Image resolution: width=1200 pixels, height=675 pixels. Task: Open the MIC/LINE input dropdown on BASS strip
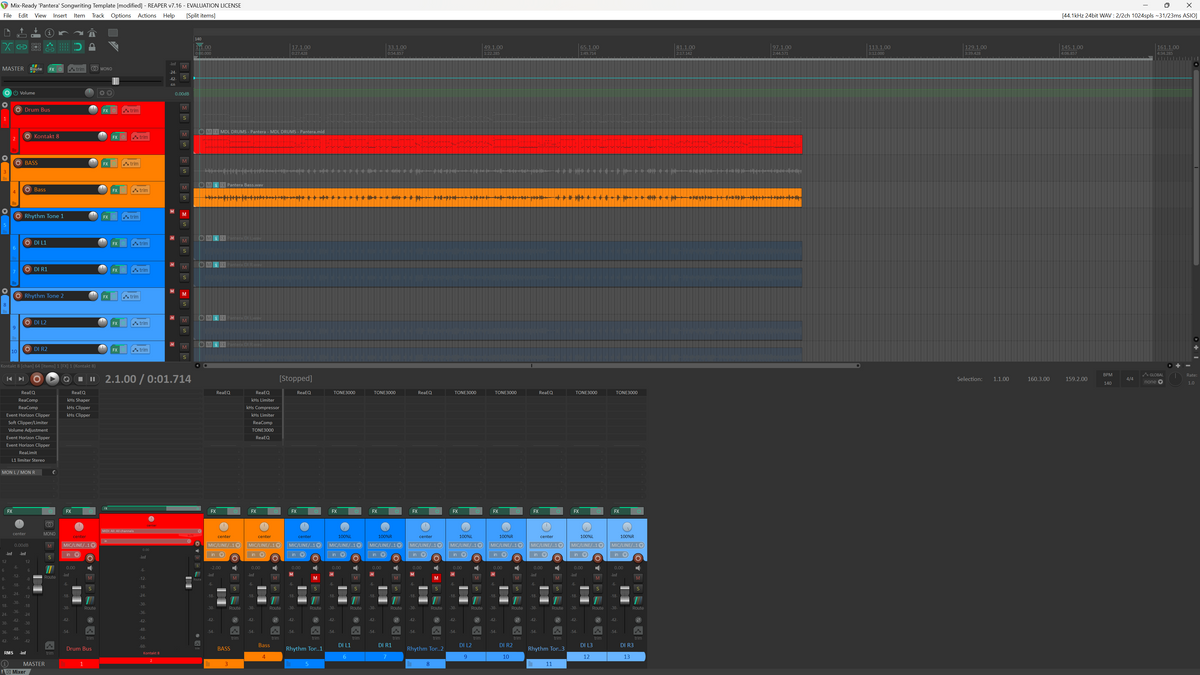click(224, 545)
